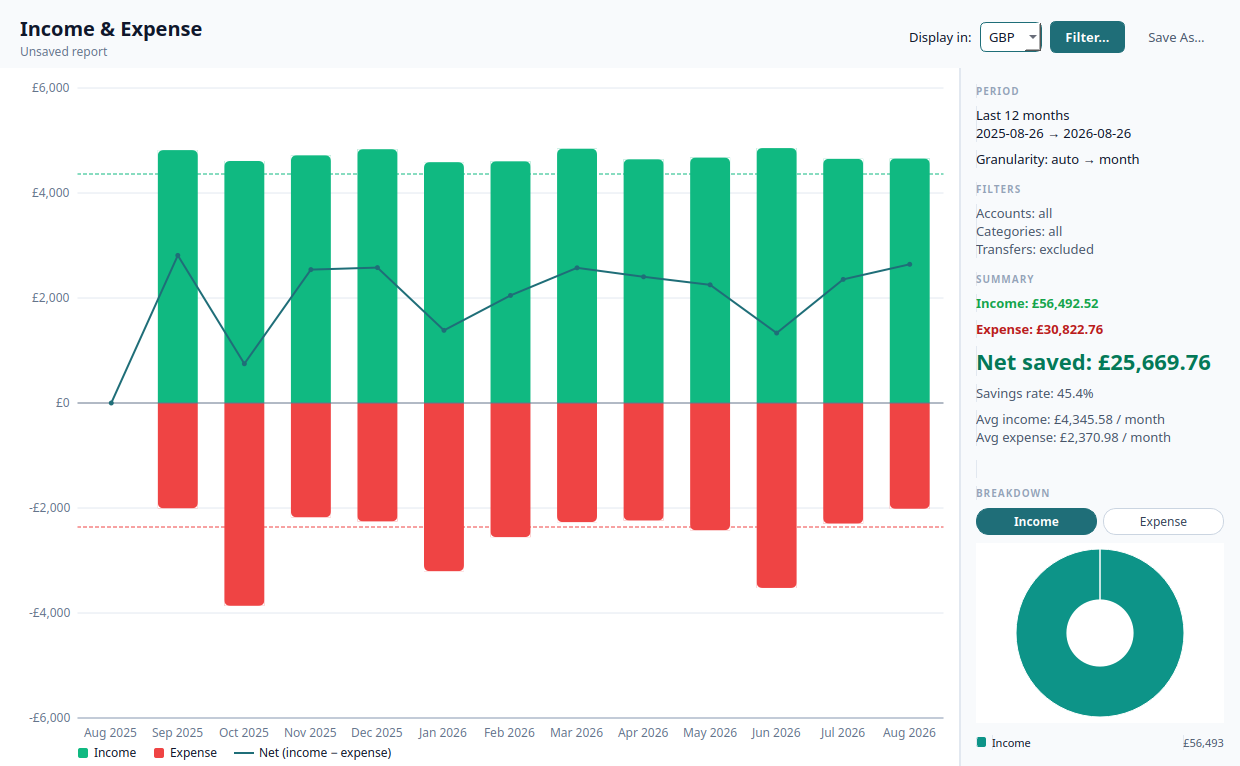Click Avg income: £4,345.58 / month
Screen dimensions: 1240x766
(x=1070, y=419)
